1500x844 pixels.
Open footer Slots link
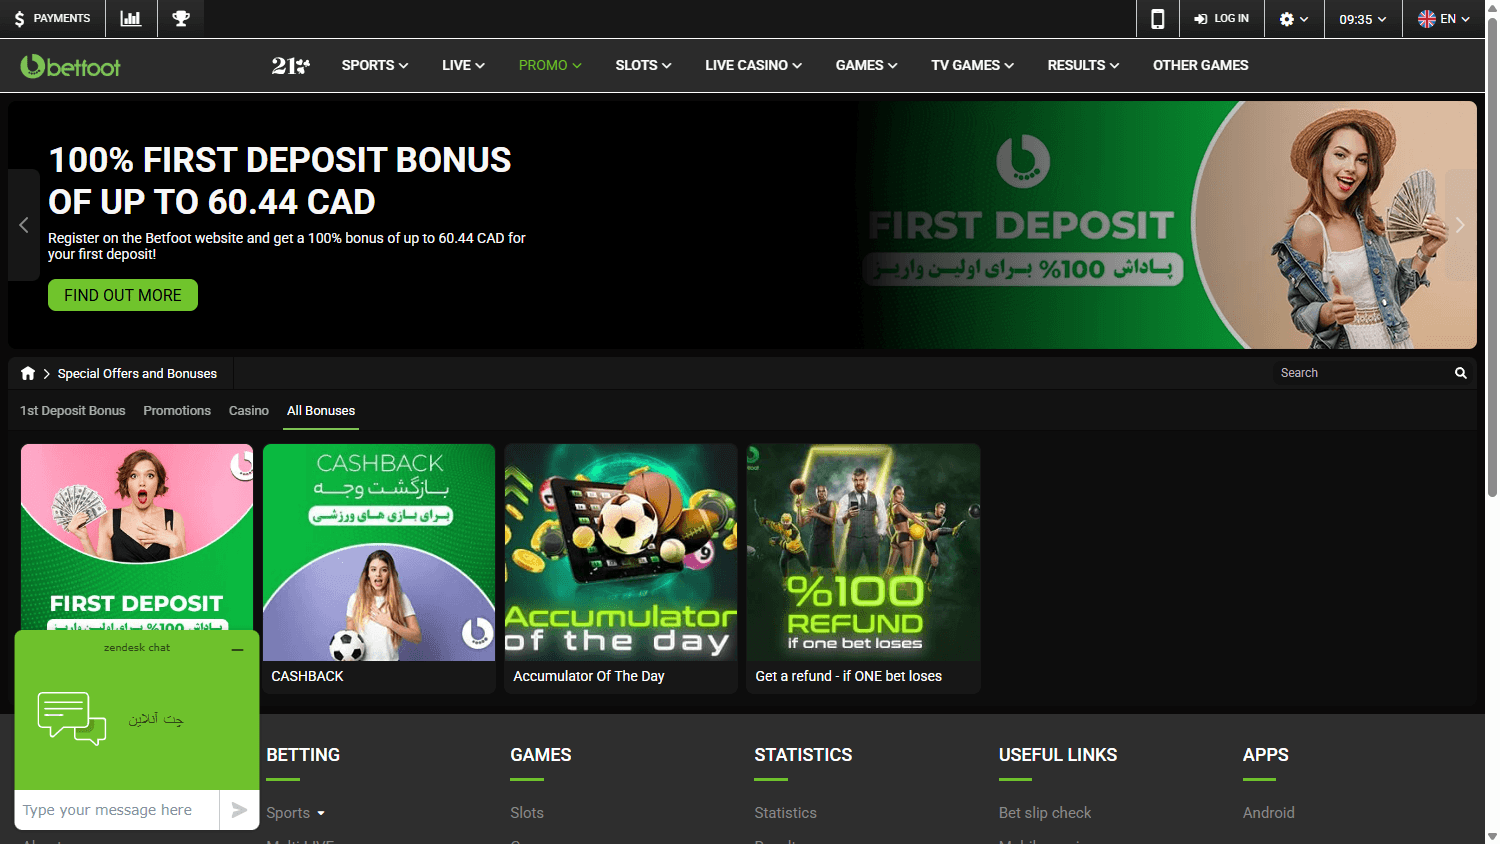(x=527, y=813)
